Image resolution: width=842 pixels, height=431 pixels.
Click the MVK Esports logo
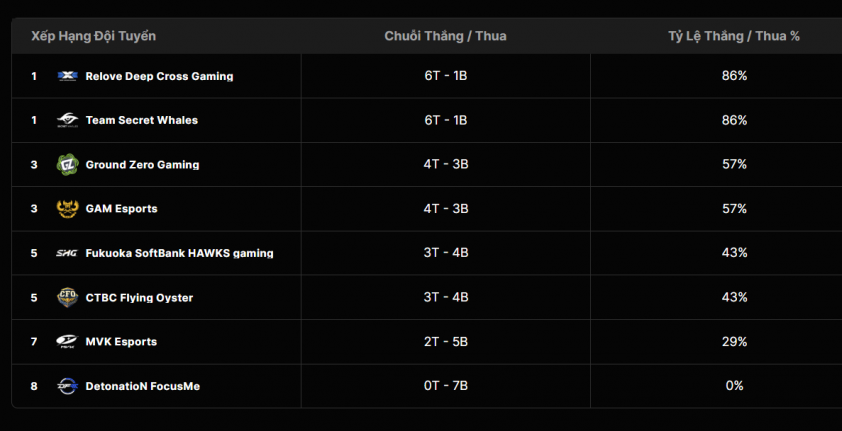pyautogui.click(x=67, y=342)
